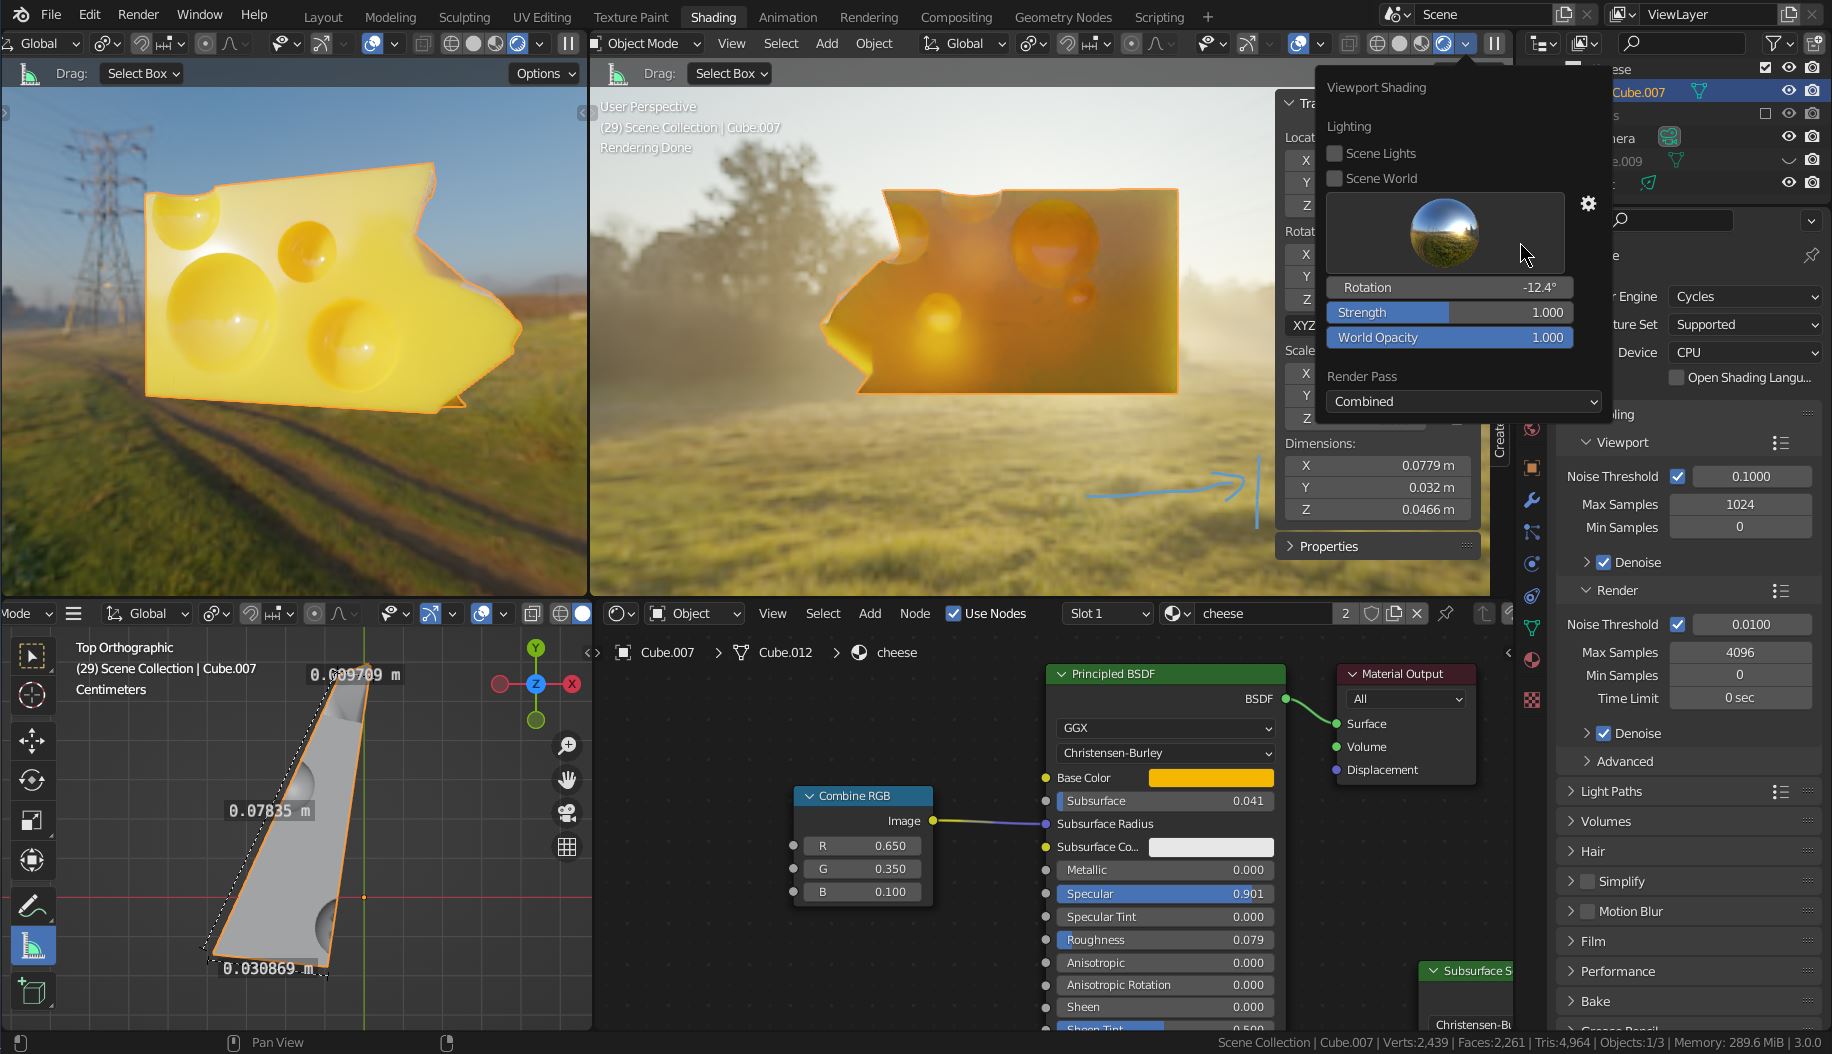Click the fake user shield for cheese material
The width and height of the screenshot is (1832, 1054).
point(1371,614)
